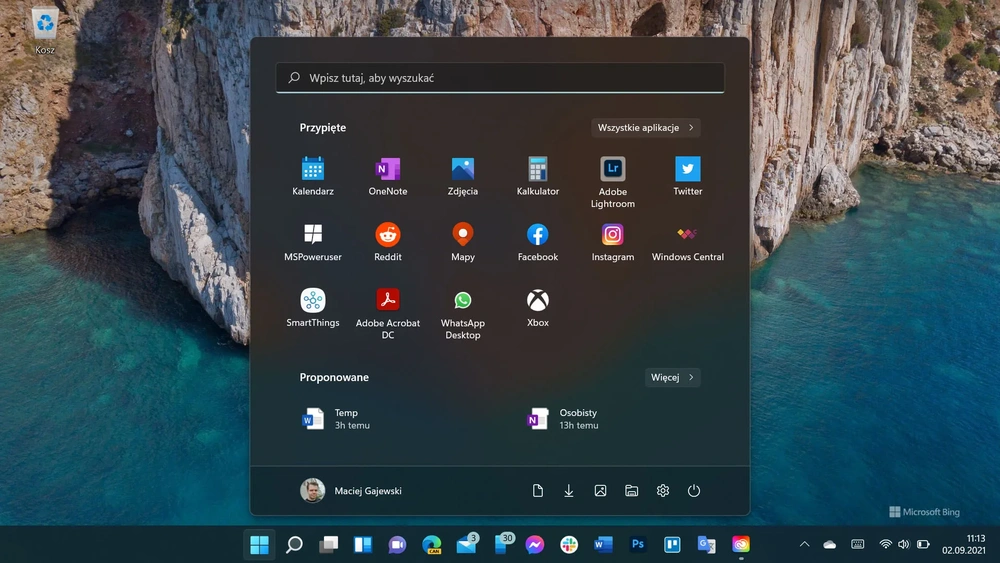Image resolution: width=1000 pixels, height=563 pixels.
Task: Launch Photoshop from taskbar
Action: click(x=638, y=545)
